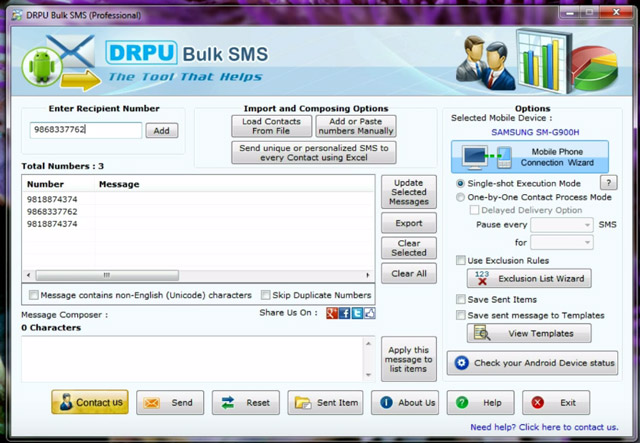Click the Number column header
The width and height of the screenshot is (640, 443).
pyautogui.click(x=59, y=184)
